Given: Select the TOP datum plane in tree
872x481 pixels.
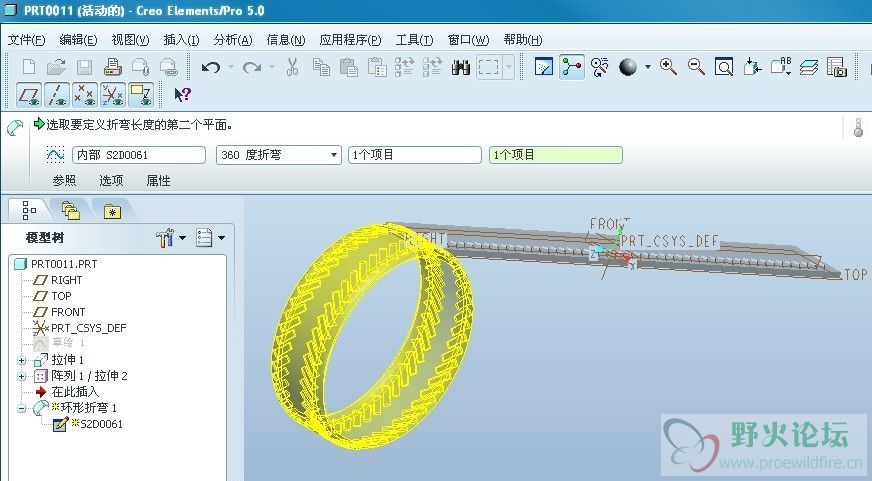Looking at the screenshot, I should click(x=61, y=296).
